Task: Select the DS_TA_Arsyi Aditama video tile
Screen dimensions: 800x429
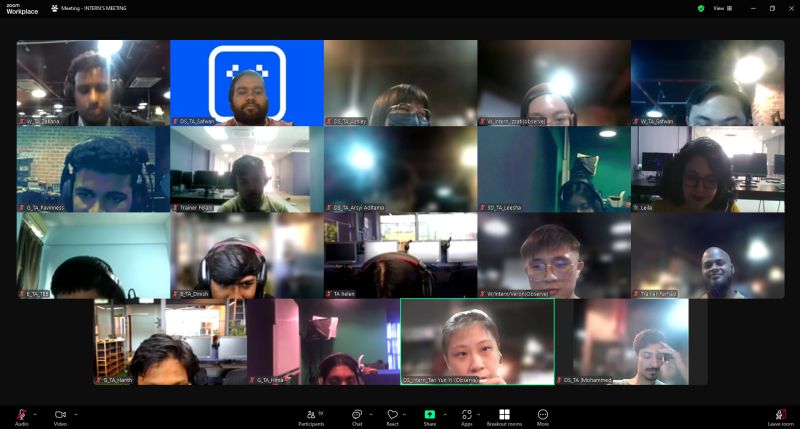Action: pyautogui.click(x=401, y=169)
